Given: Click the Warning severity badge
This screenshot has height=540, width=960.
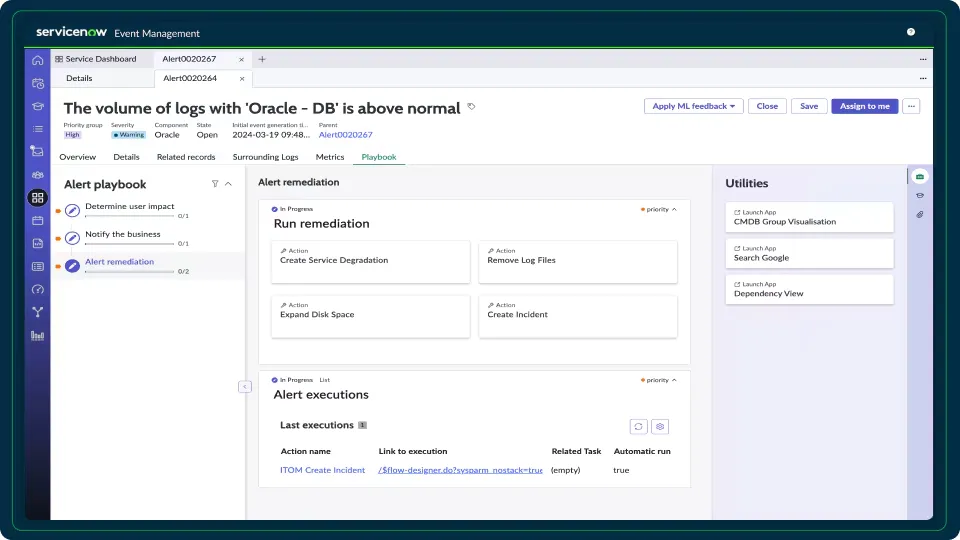Looking at the screenshot, I should pos(129,135).
